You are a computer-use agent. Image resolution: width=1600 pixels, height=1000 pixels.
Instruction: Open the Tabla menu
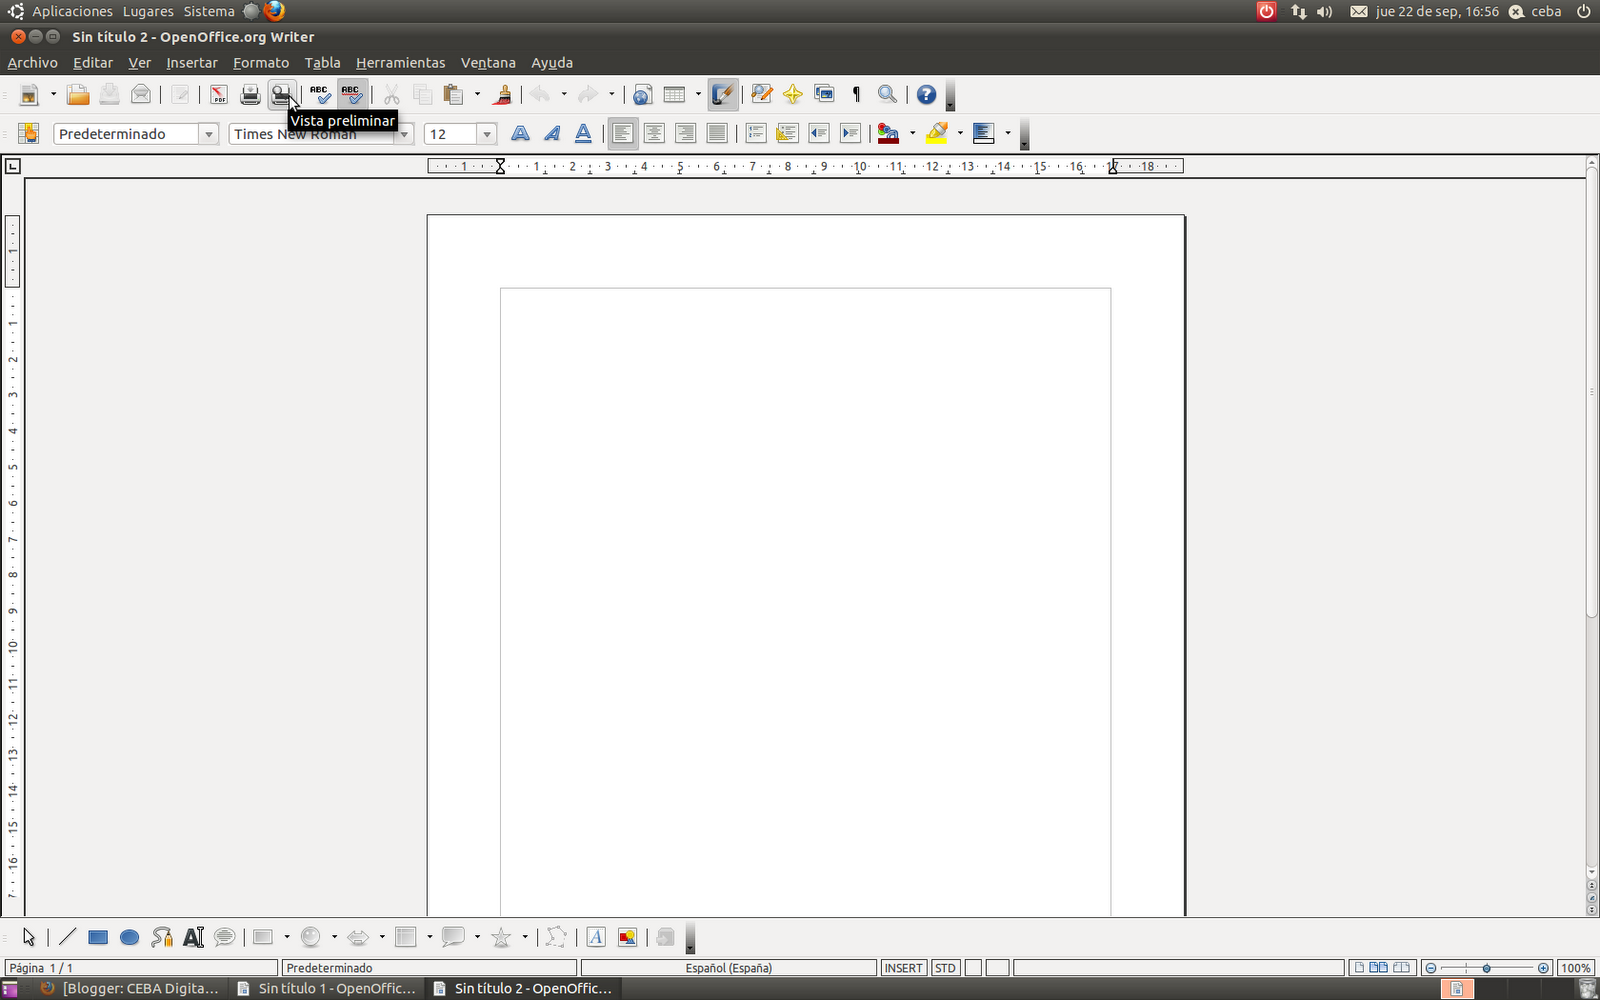tap(322, 63)
